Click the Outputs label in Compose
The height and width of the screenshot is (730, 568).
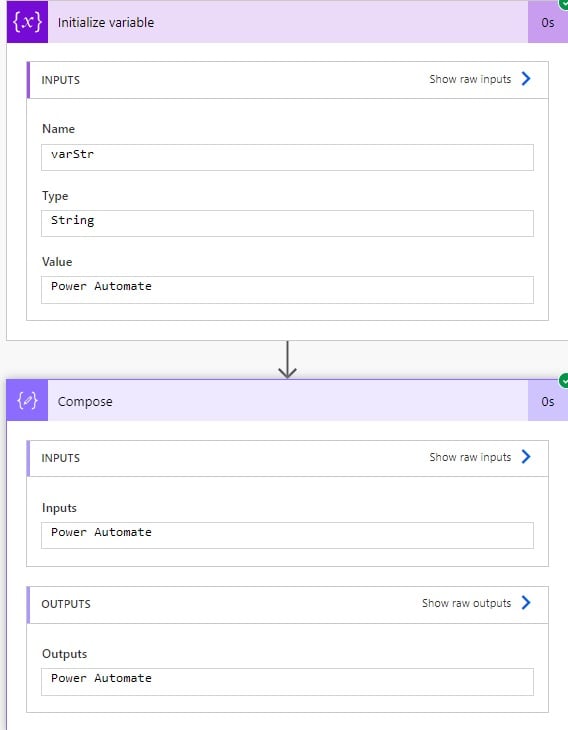pos(64,654)
